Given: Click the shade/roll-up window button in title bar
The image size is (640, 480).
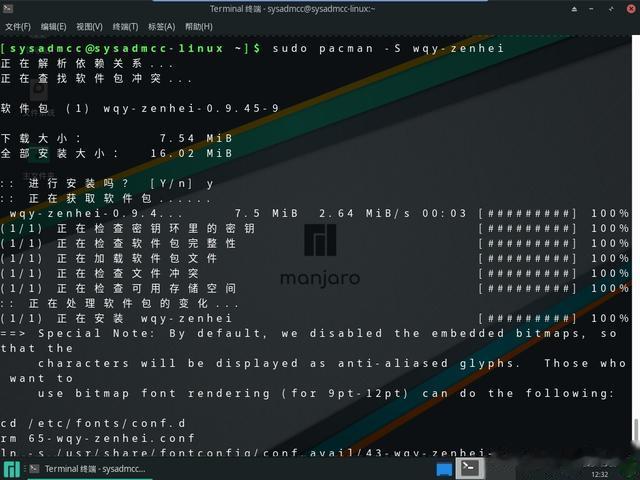Looking at the screenshot, I should pyautogui.click(x=574, y=9).
